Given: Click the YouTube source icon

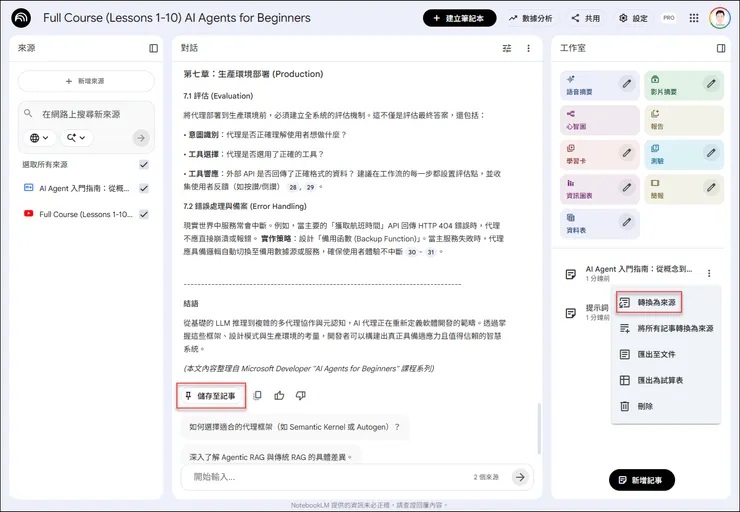Looking at the screenshot, I should click(28, 214).
